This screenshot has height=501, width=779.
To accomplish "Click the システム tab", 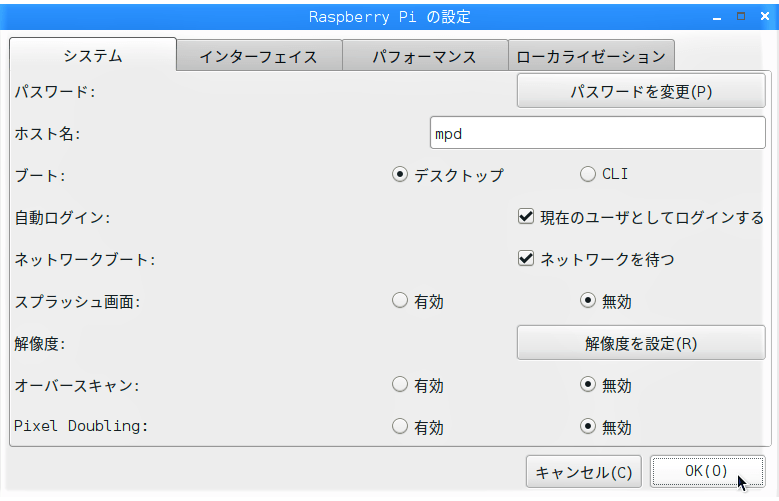I will pyautogui.click(x=93, y=55).
